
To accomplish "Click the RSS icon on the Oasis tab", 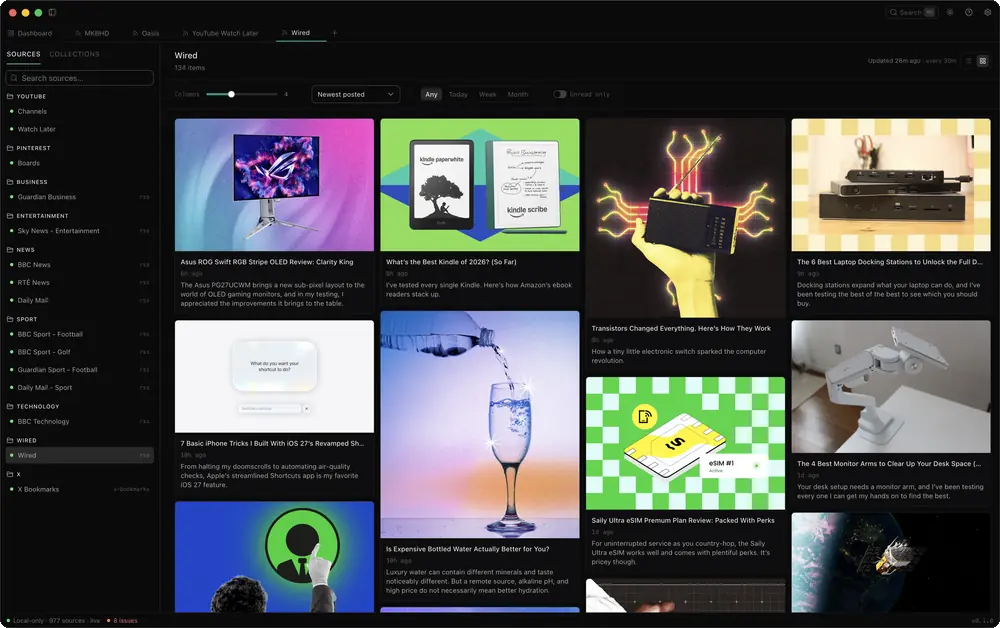I will (135, 33).
